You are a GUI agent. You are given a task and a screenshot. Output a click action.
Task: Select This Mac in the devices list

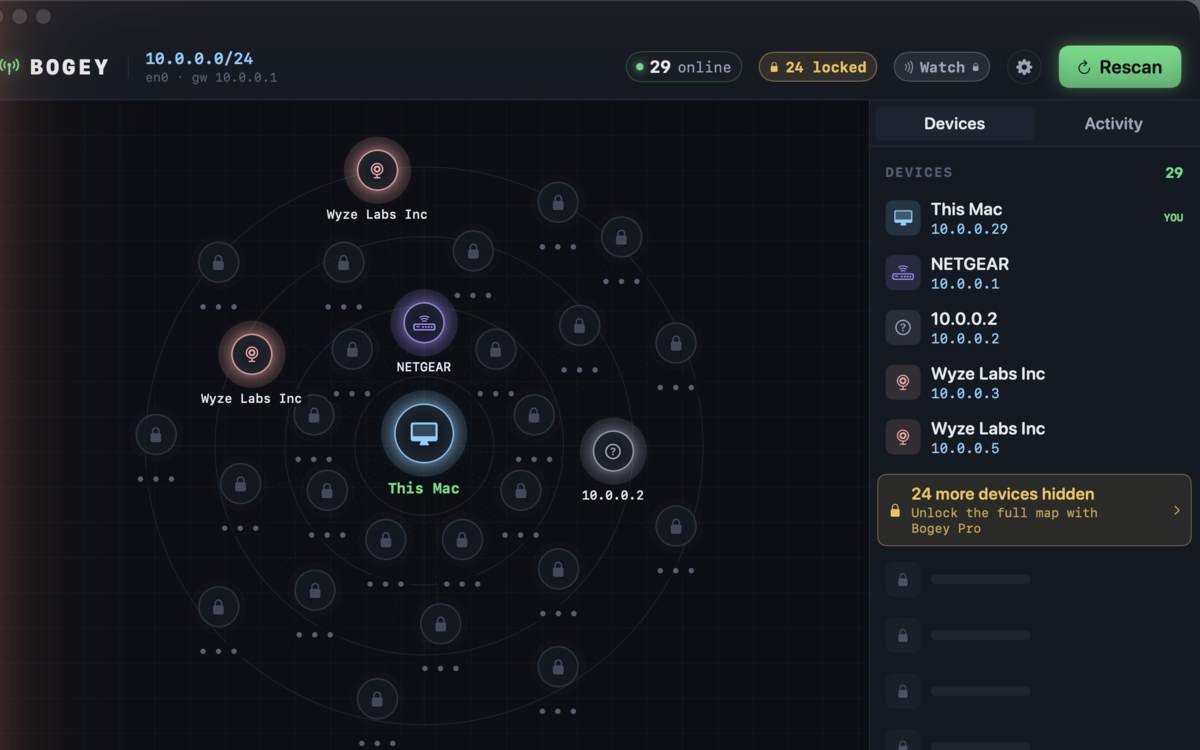point(1034,217)
